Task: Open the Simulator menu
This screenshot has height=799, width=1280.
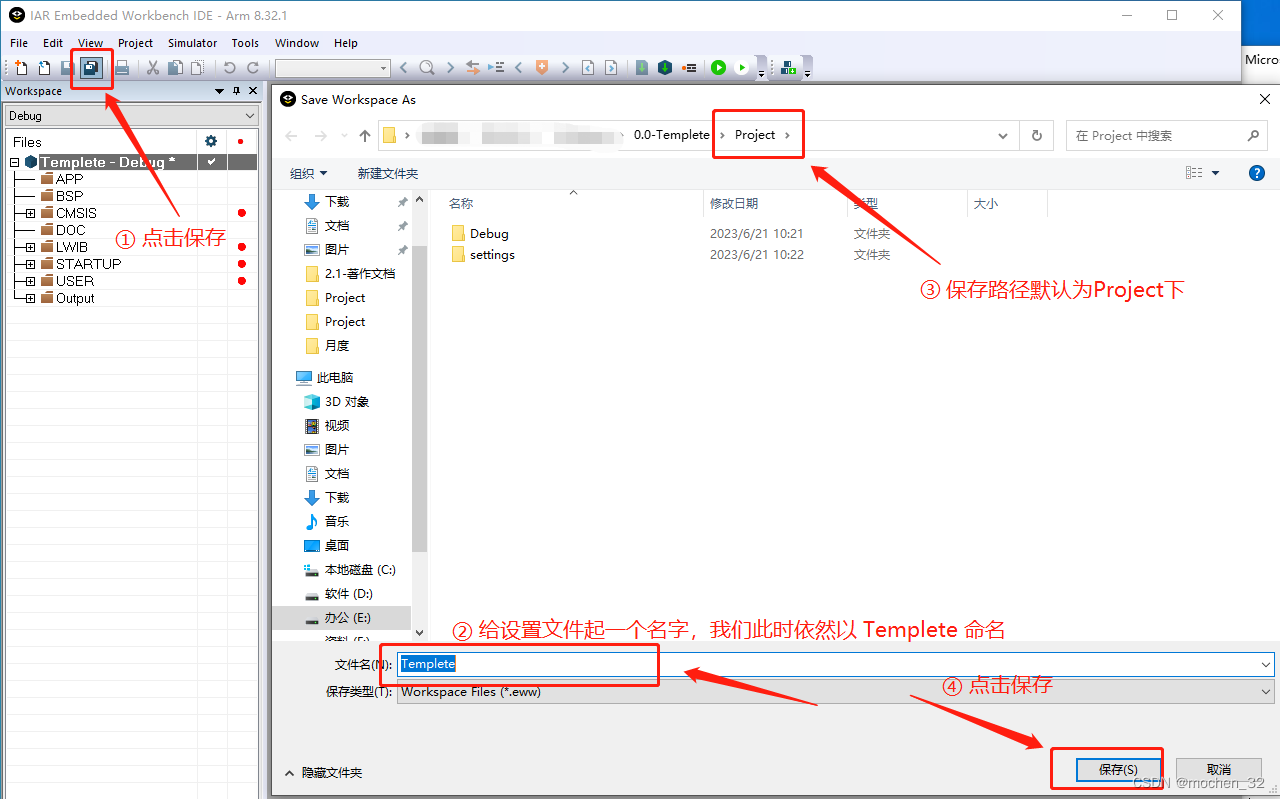Action: [192, 43]
